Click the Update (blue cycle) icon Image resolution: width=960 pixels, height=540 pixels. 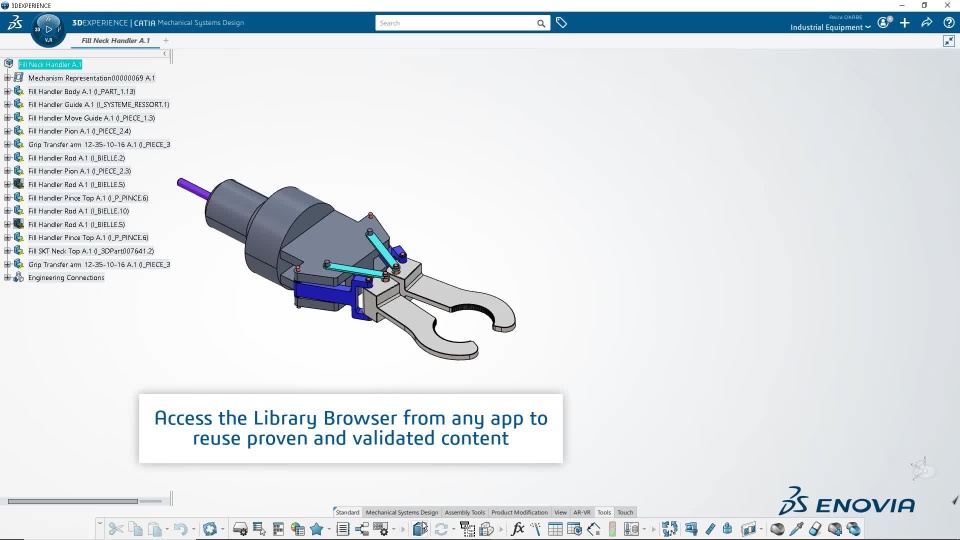pos(209,528)
